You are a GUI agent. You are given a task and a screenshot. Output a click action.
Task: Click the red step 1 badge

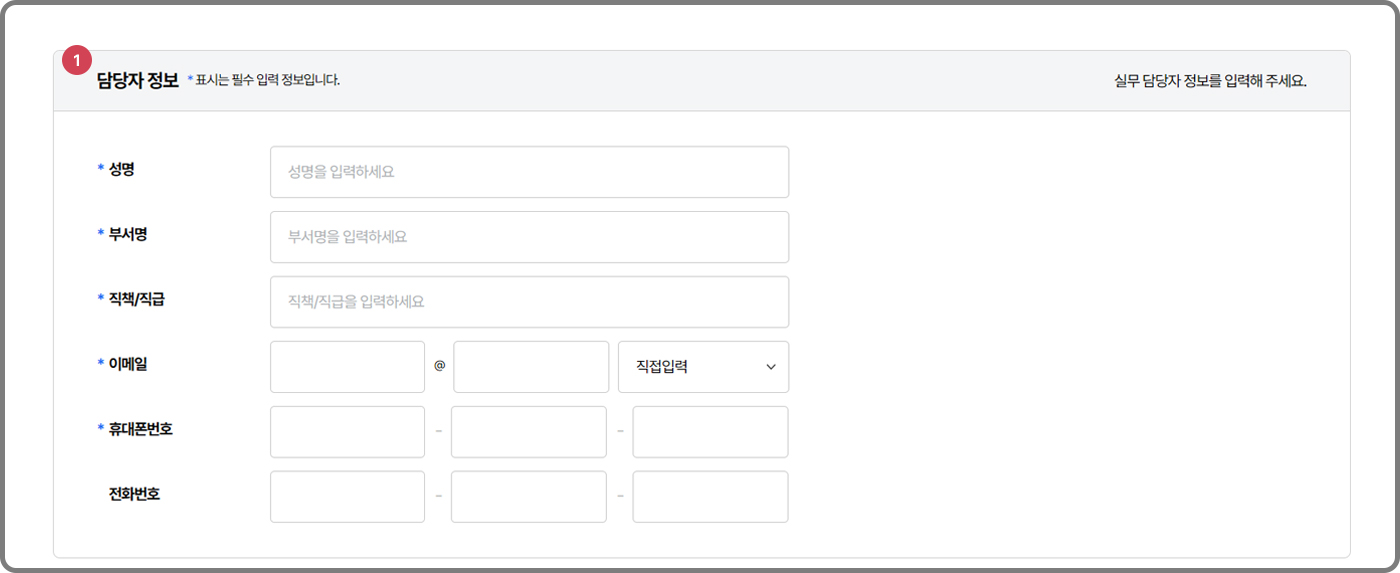click(x=77, y=61)
